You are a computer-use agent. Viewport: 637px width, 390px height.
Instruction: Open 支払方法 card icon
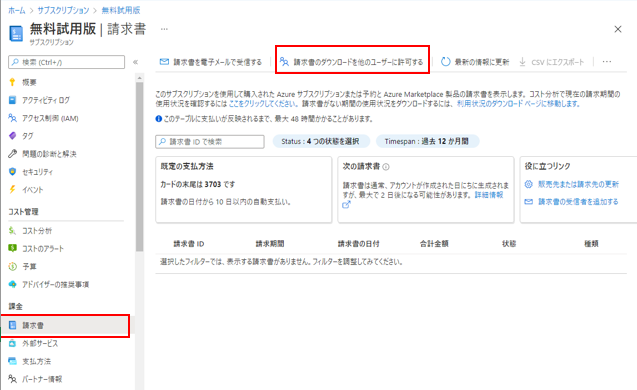[x=13, y=361]
